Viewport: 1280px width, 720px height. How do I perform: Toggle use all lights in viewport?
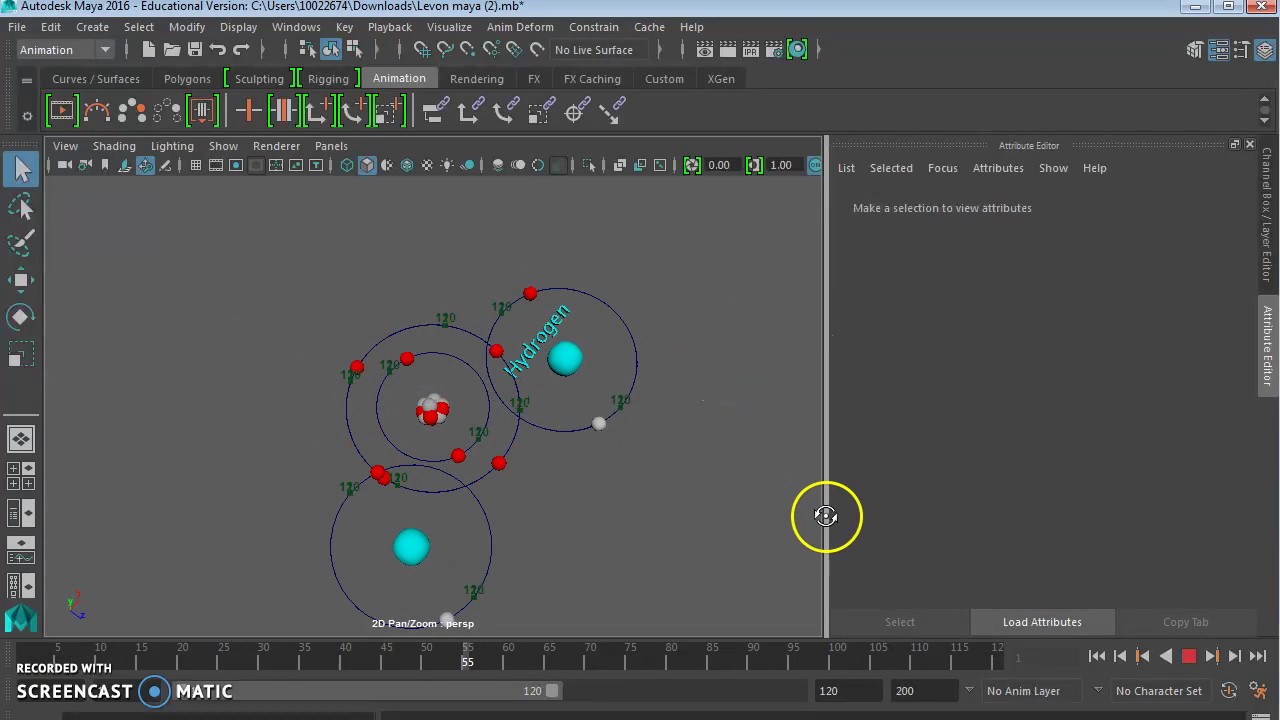(x=447, y=165)
